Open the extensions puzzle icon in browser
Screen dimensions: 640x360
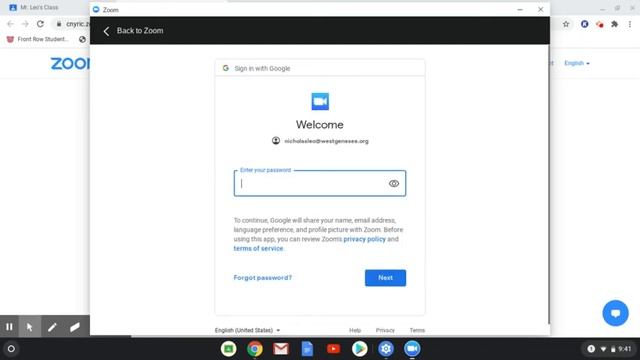coord(614,24)
